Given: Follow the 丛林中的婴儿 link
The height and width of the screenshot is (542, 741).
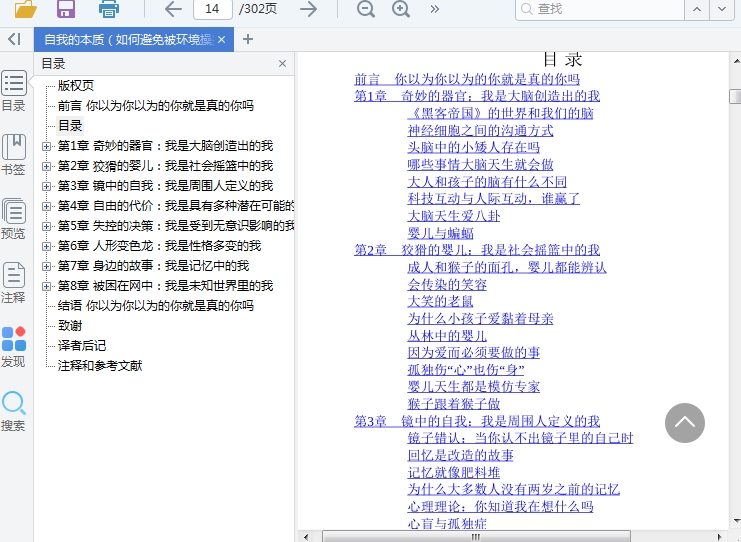Looking at the screenshot, I should click(x=447, y=336).
